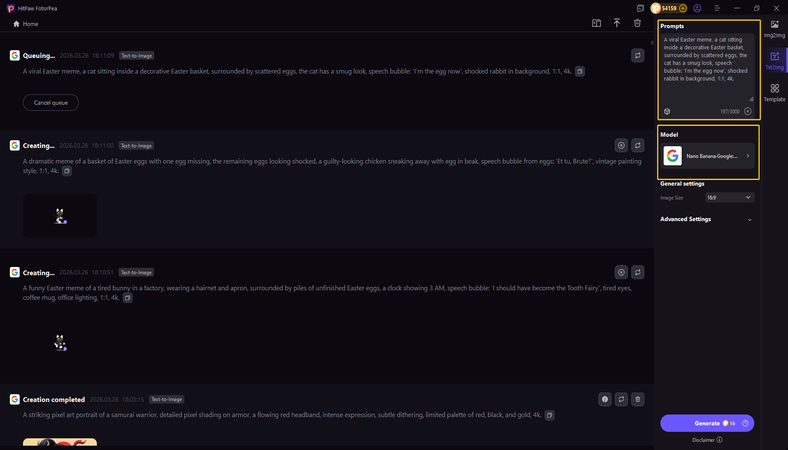Delete the completed samurai pixel art task
The image size is (788, 450).
[637, 399]
